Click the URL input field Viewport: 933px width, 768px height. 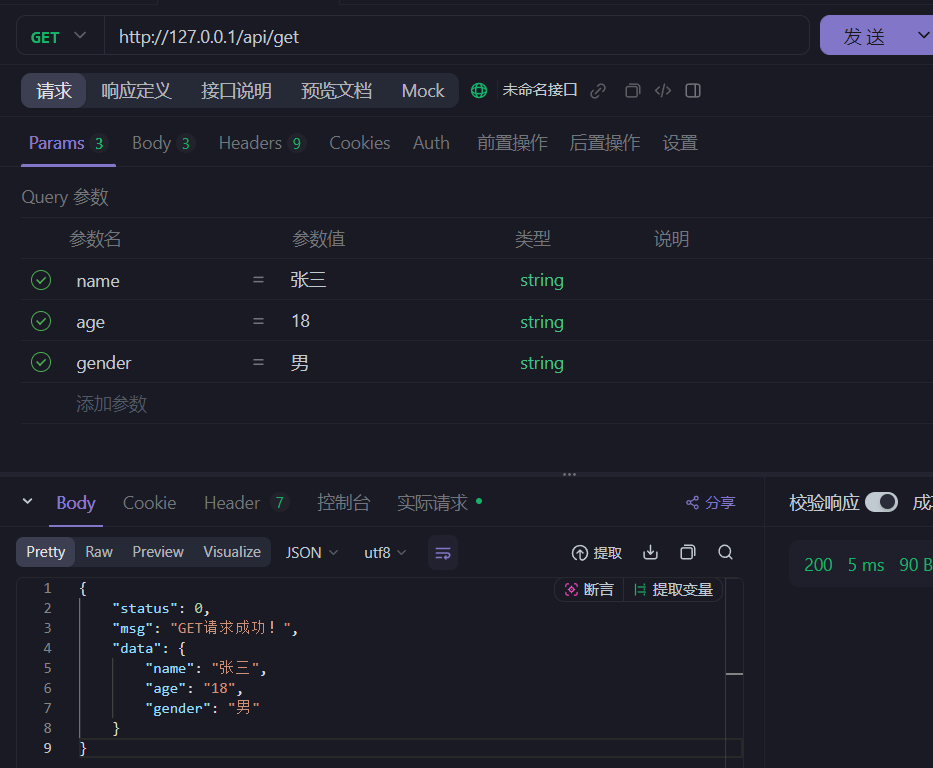(456, 36)
